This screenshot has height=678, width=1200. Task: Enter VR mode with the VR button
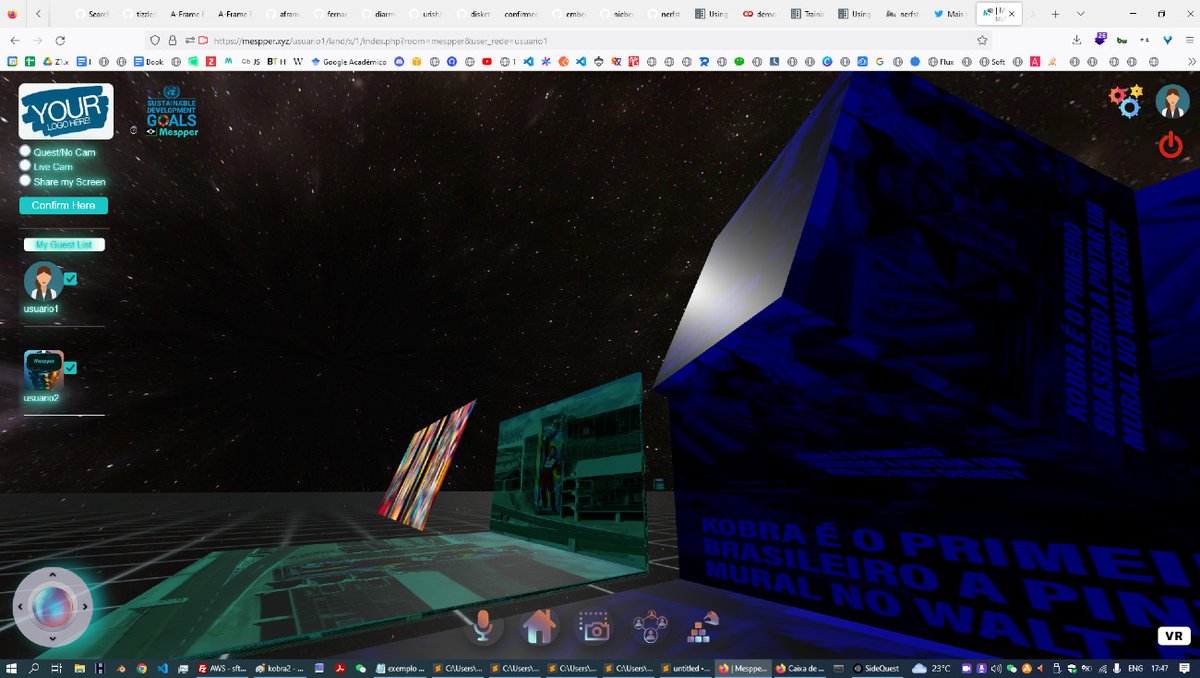click(1174, 636)
